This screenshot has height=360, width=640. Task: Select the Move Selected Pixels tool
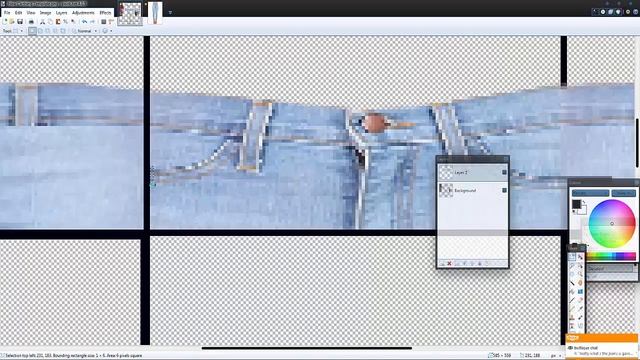(x=580, y=256)
